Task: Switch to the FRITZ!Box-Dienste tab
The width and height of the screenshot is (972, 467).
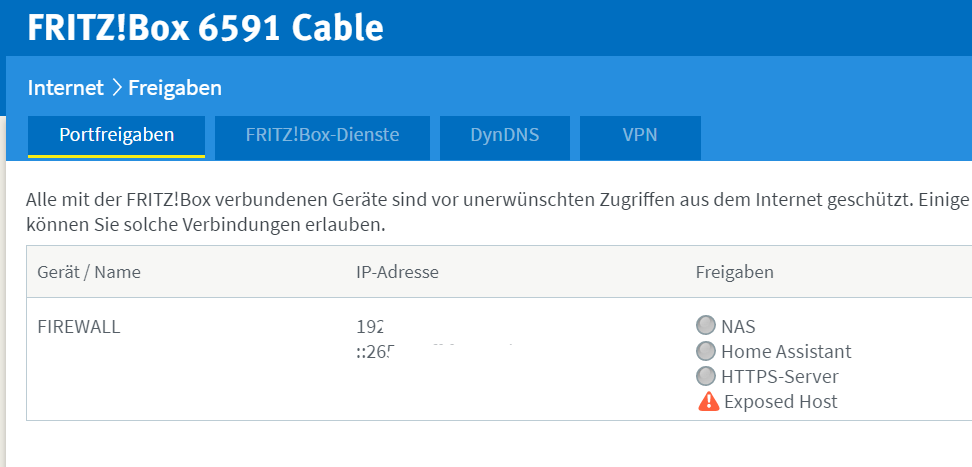Action: (322, 135)
